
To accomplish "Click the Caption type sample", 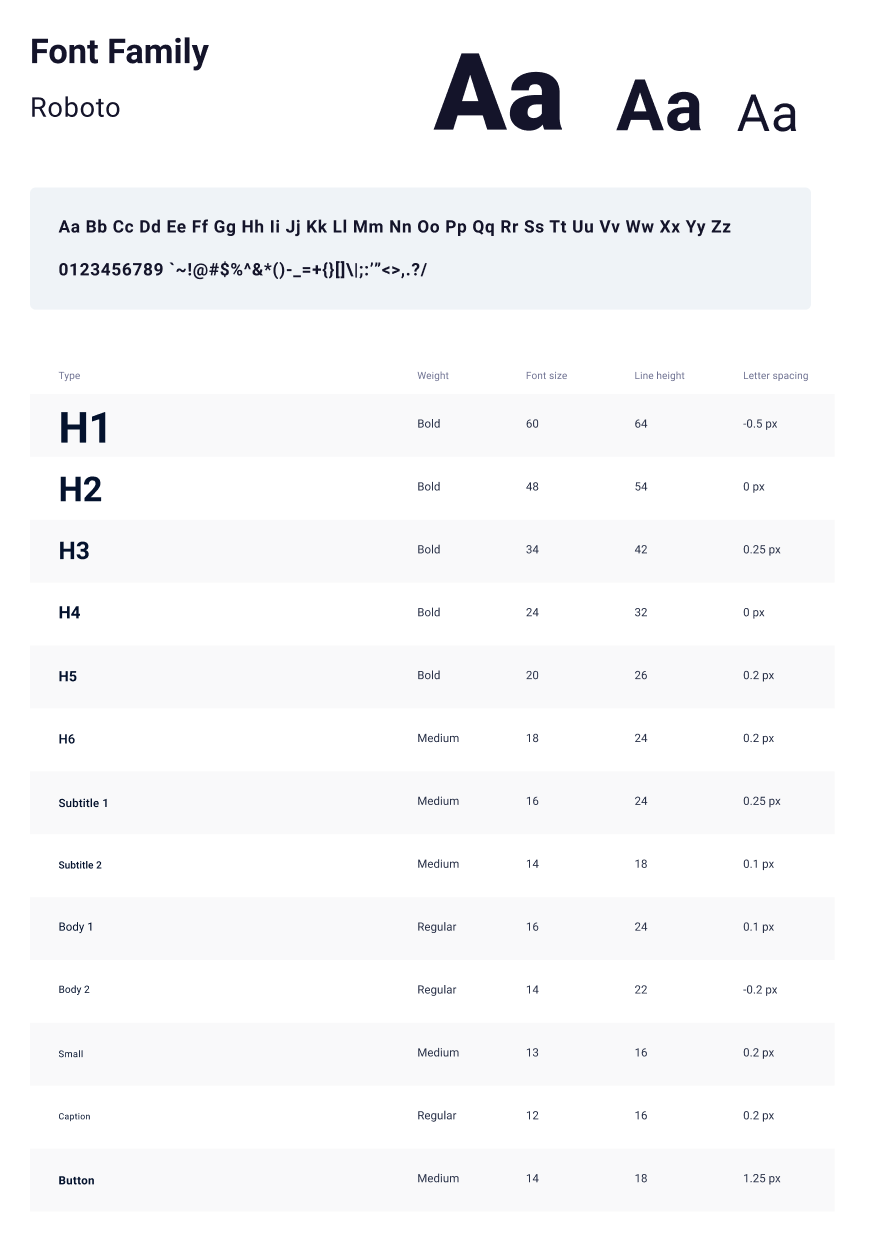I will point(74,1117).
